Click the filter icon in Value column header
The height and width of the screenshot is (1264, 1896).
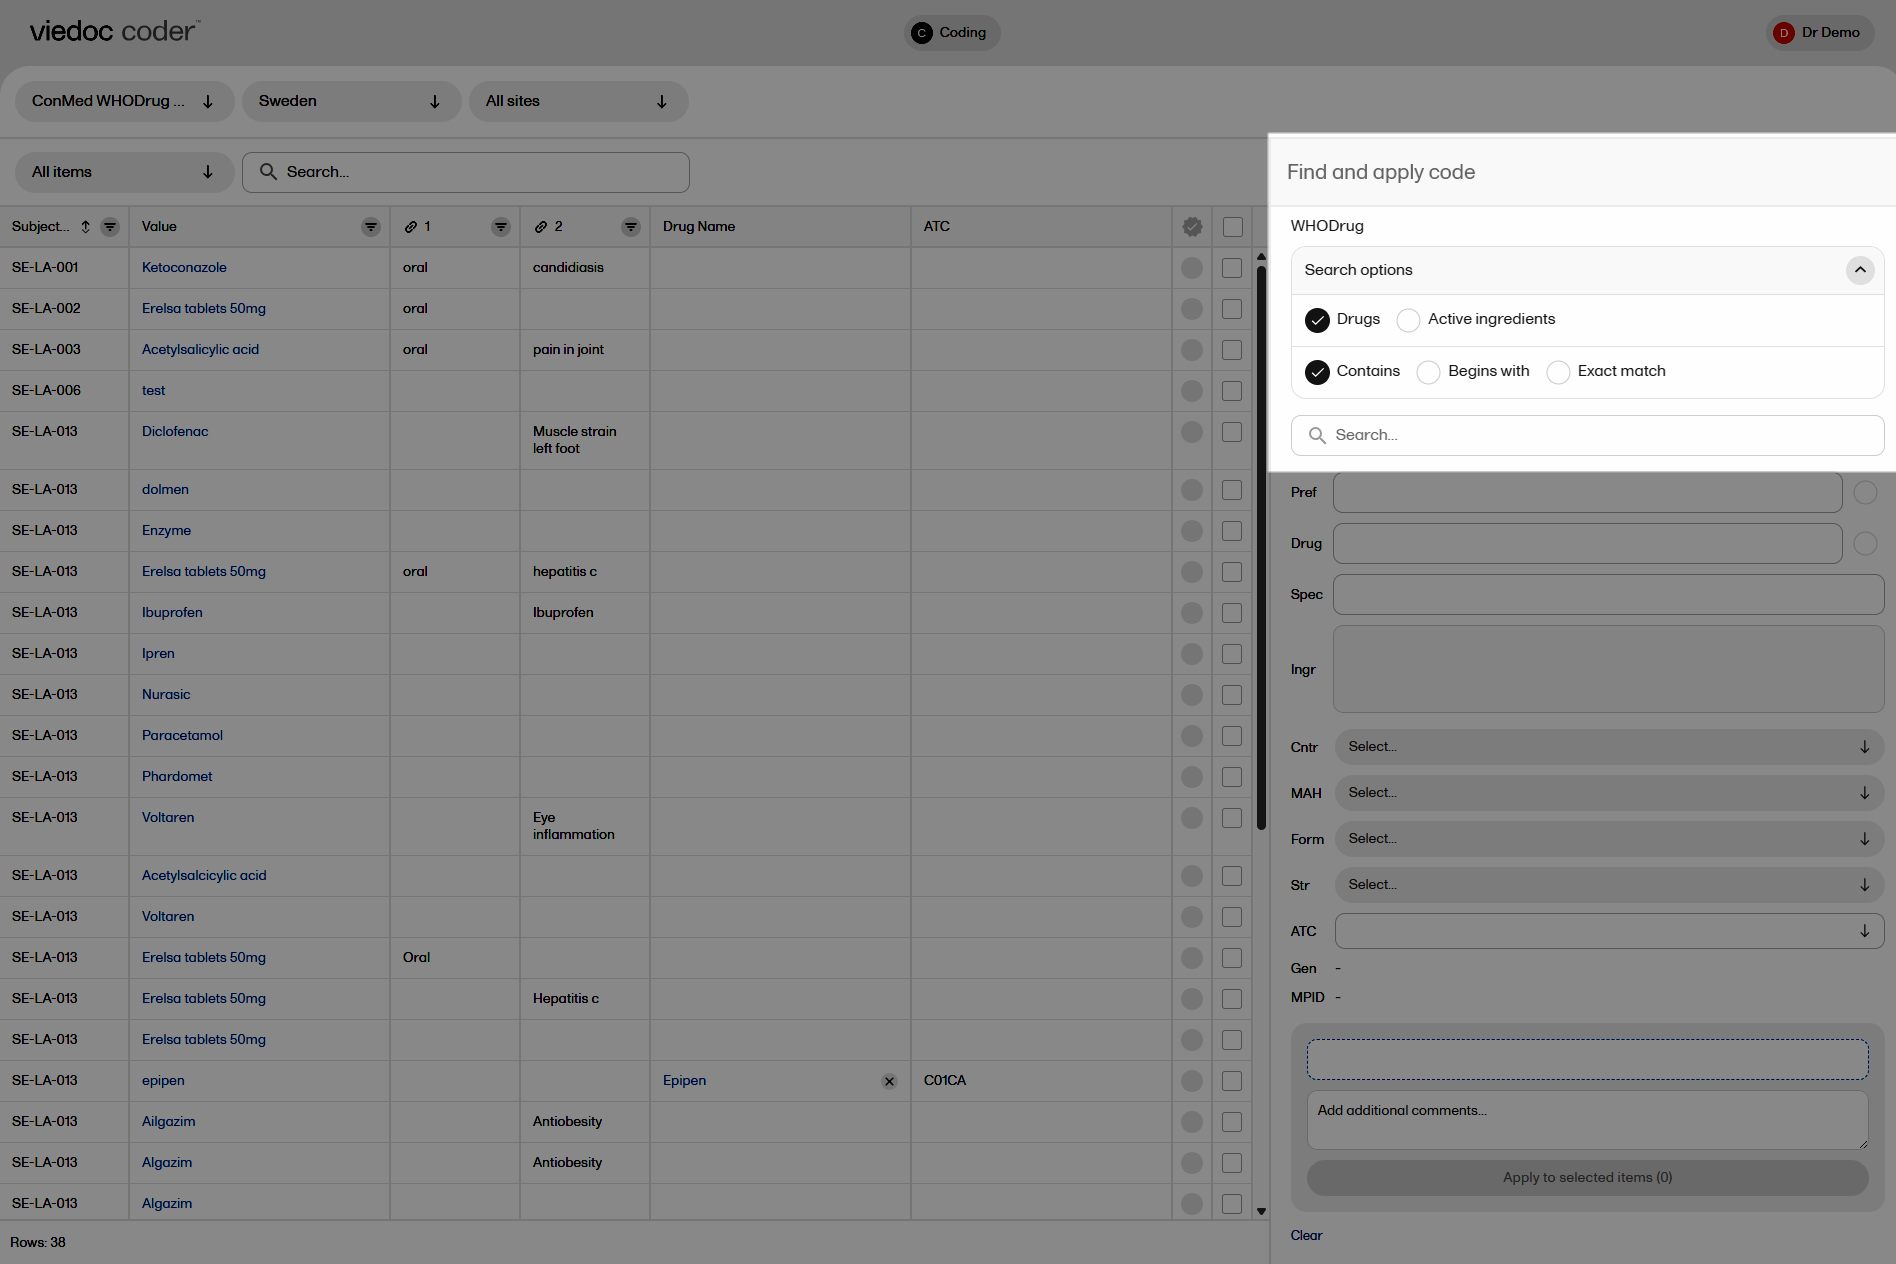pyautogui.click(x=370, y=227)
